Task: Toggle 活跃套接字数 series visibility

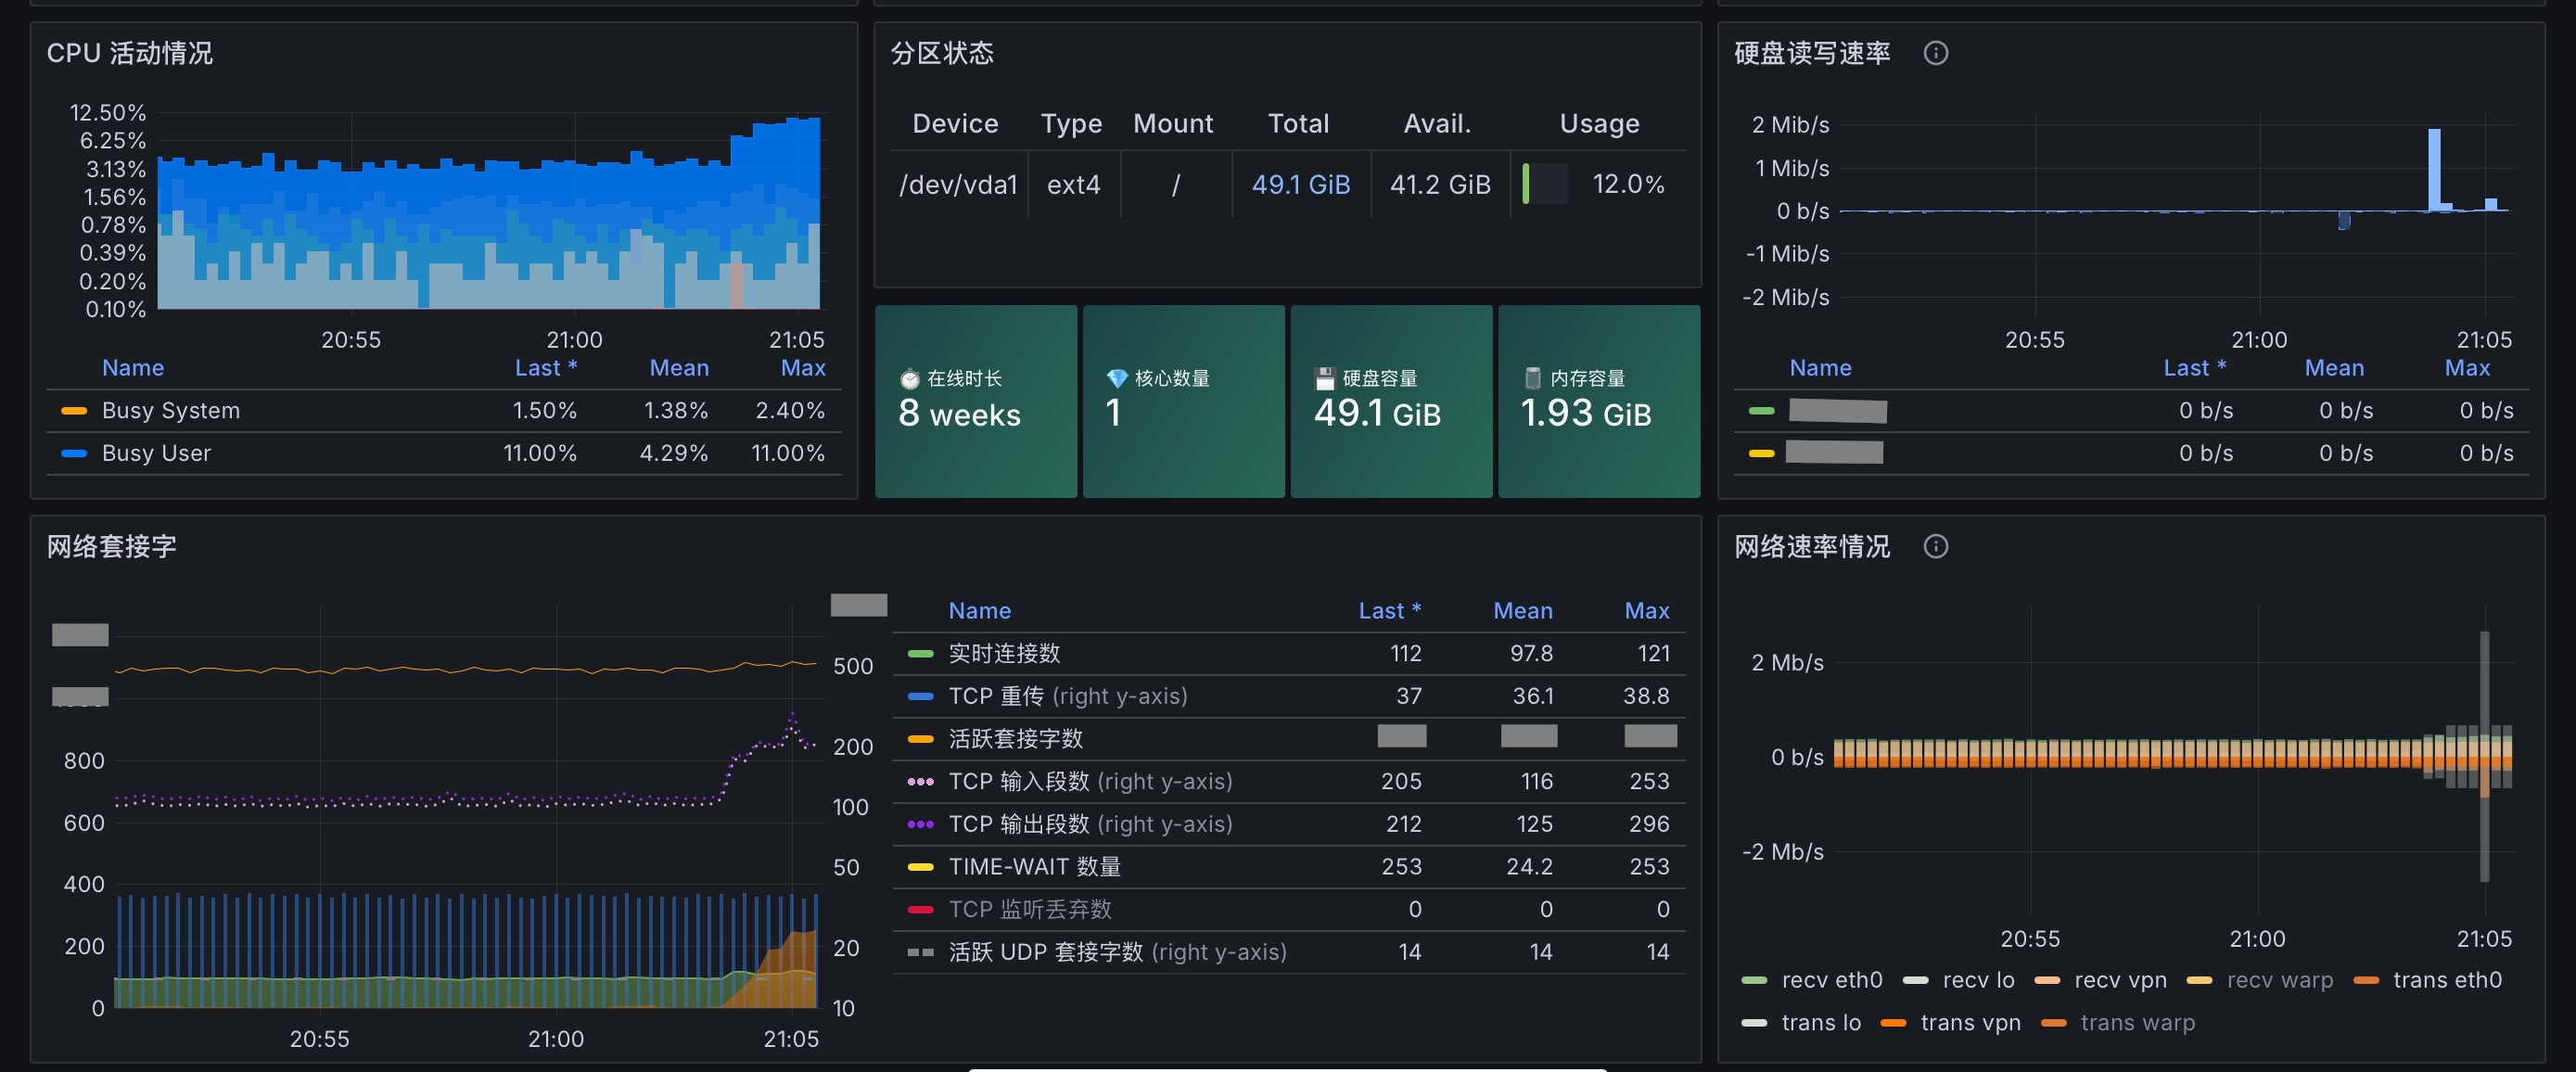Action: tap(1016, 739)
